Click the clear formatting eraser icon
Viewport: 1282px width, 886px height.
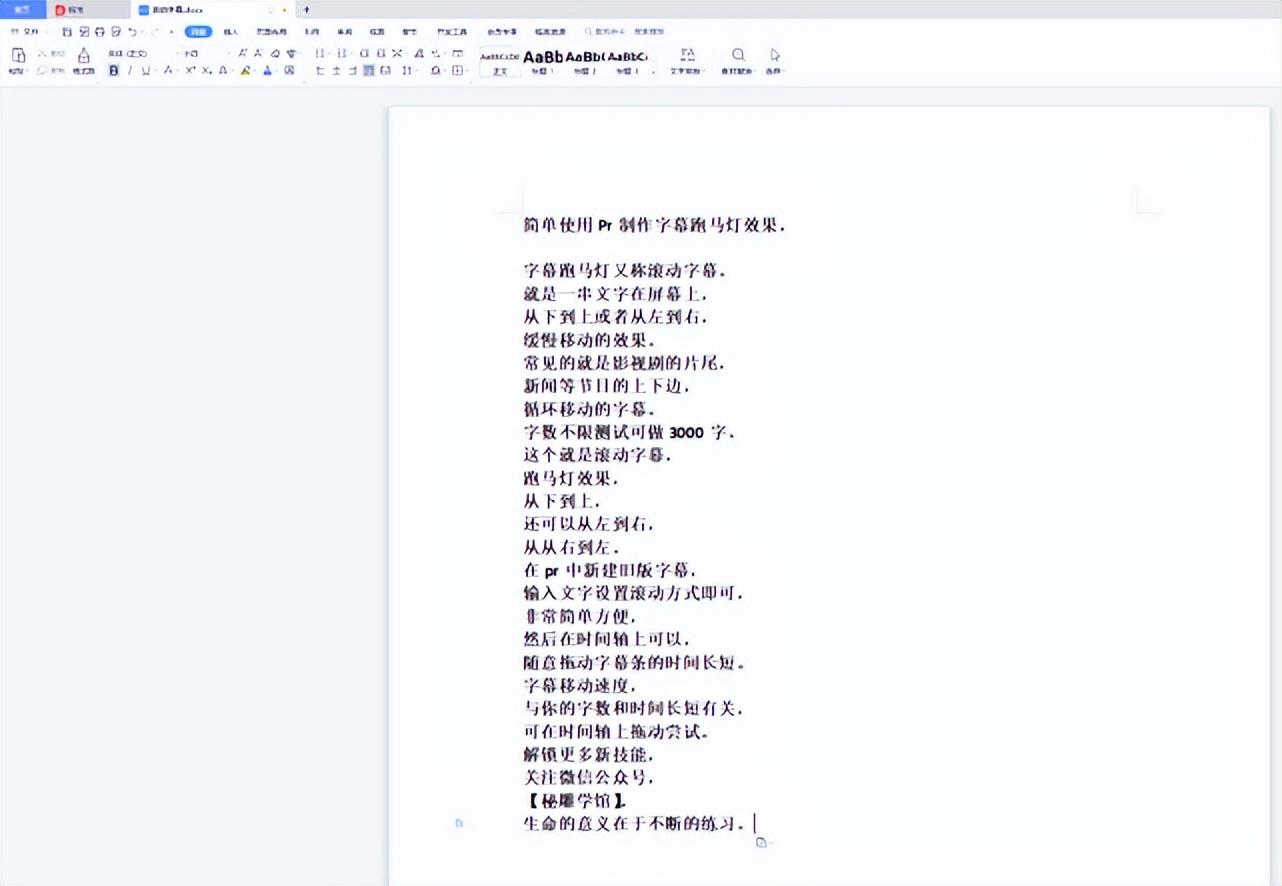click(275, 53)
